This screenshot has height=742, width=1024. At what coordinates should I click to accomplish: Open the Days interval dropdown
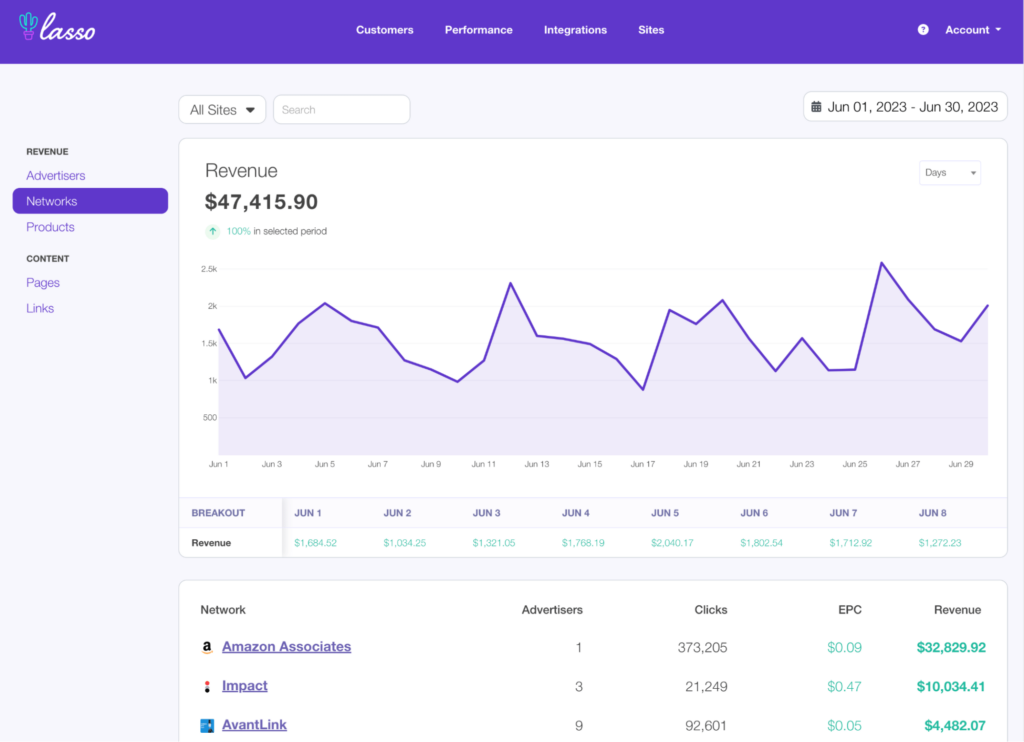949,173
